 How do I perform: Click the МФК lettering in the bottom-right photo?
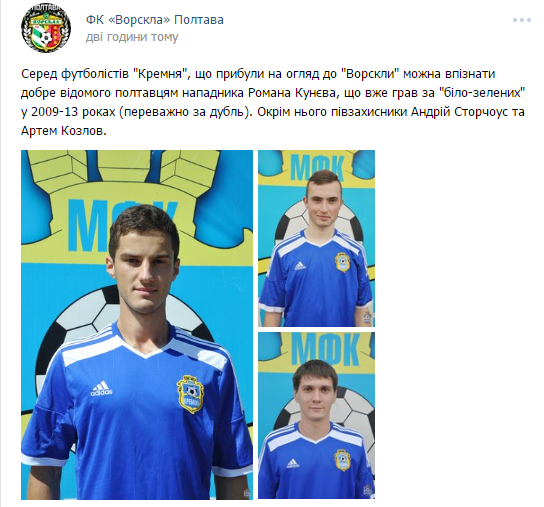(x=325, y=350)
